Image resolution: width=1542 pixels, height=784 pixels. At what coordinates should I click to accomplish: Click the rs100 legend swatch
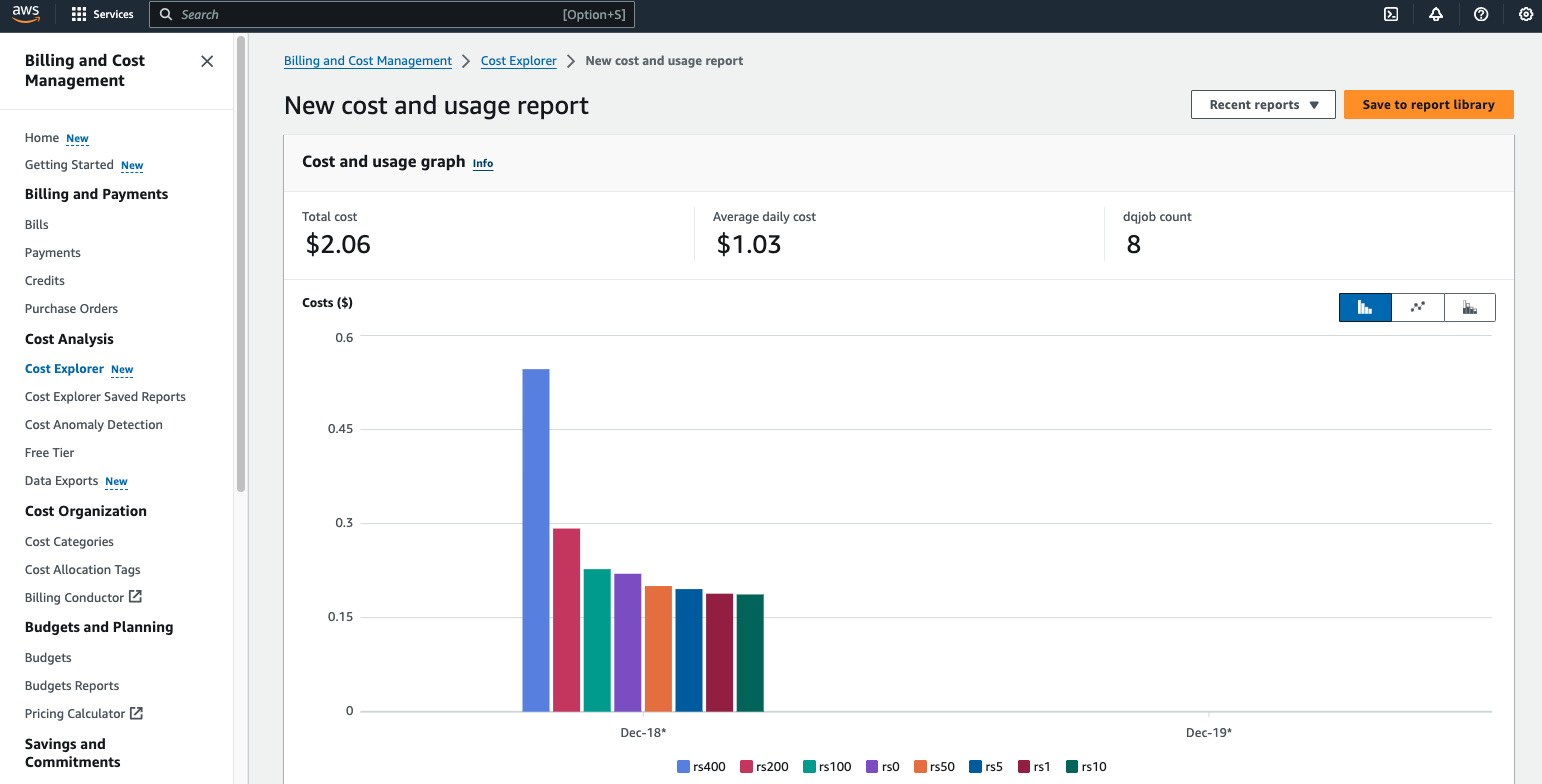(808, 767)
